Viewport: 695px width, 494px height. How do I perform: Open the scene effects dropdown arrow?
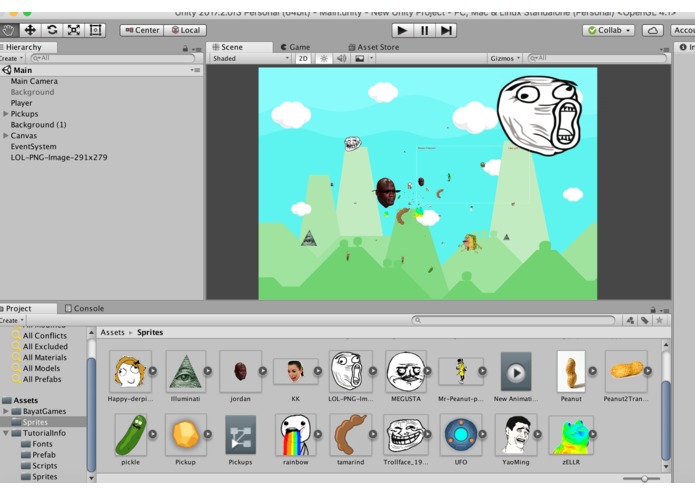[371, 58]
